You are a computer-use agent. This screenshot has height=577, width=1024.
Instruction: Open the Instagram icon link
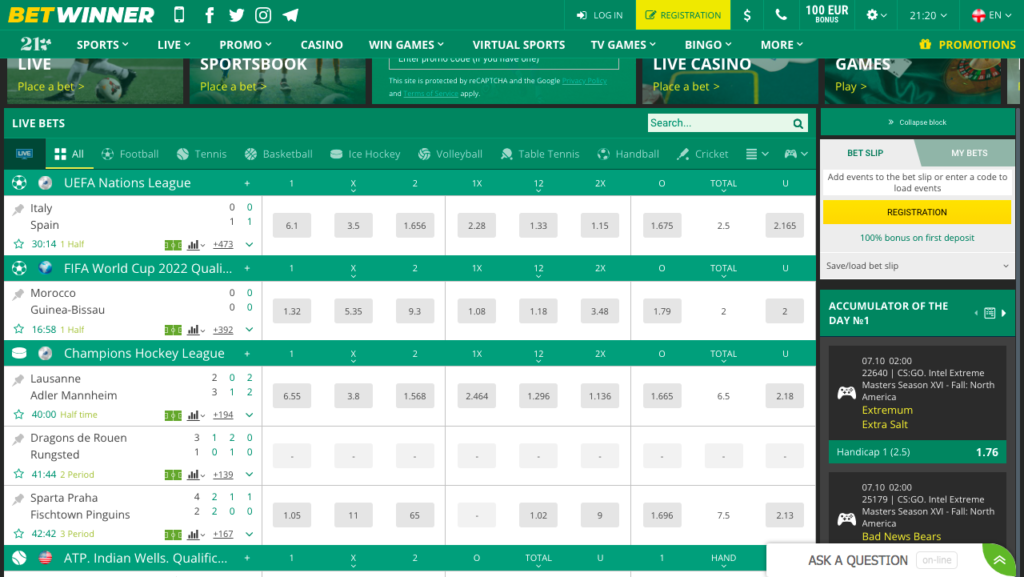tap(263, 15)
